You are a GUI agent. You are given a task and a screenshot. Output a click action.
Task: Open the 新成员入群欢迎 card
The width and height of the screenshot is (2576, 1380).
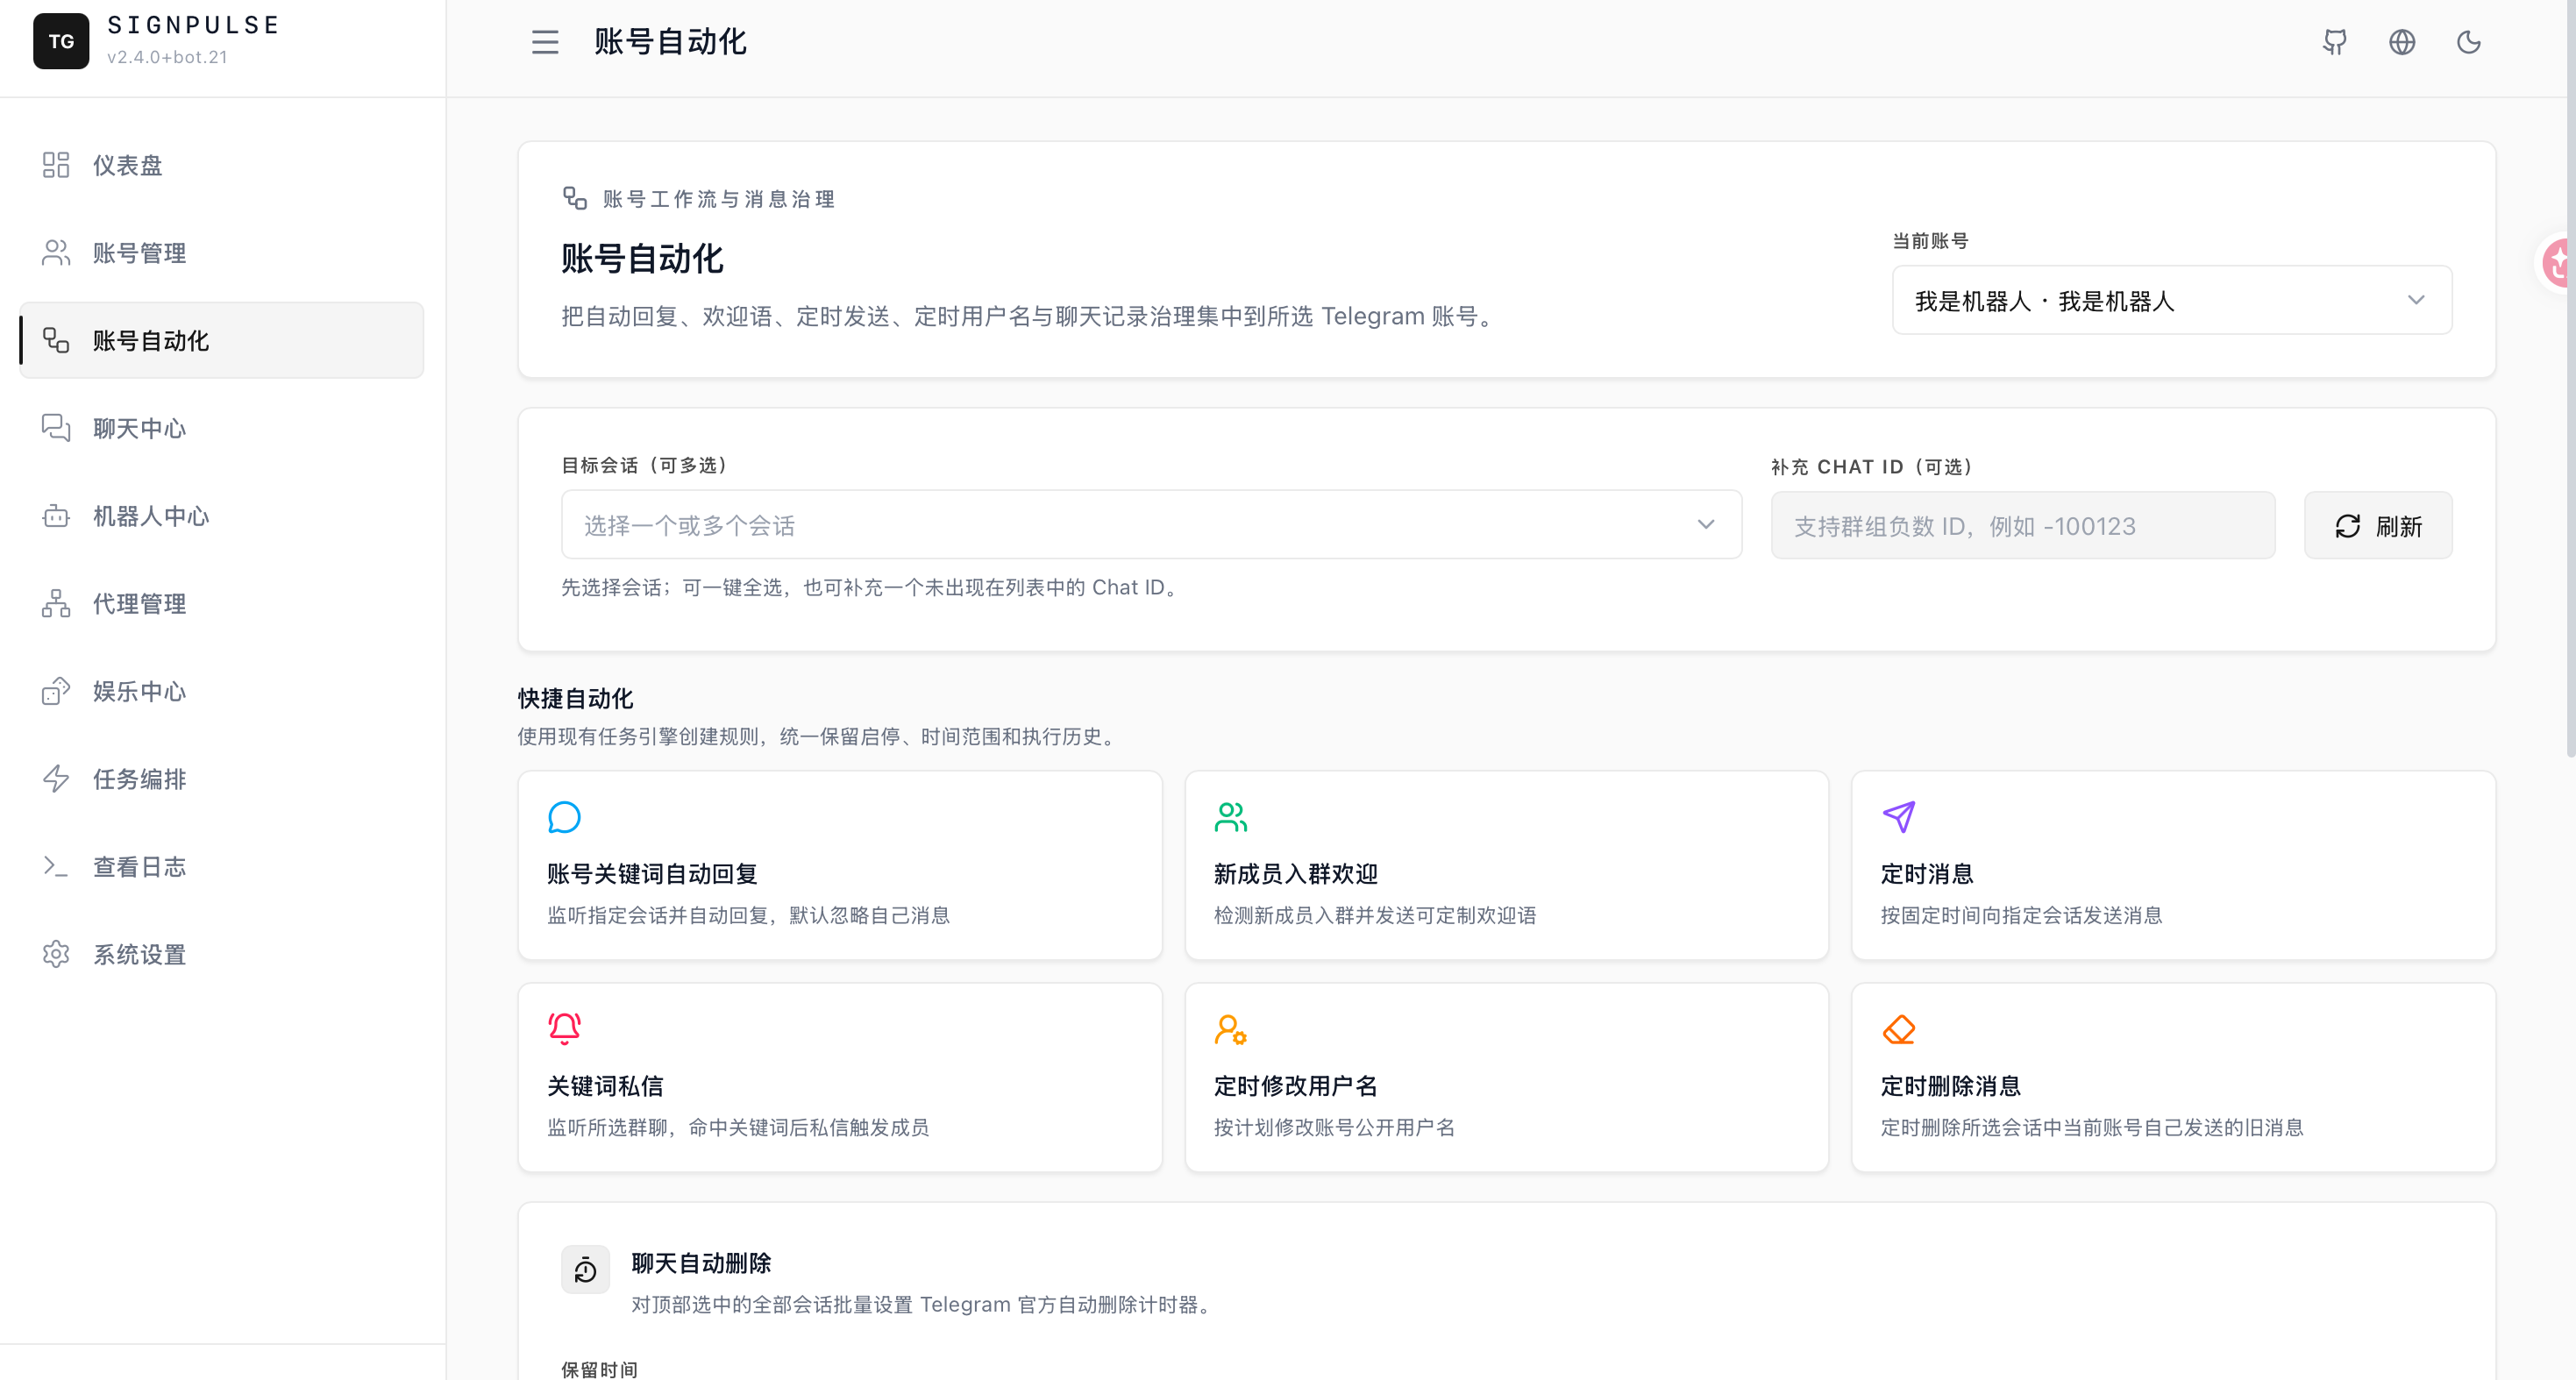[x=1507, y=865]
